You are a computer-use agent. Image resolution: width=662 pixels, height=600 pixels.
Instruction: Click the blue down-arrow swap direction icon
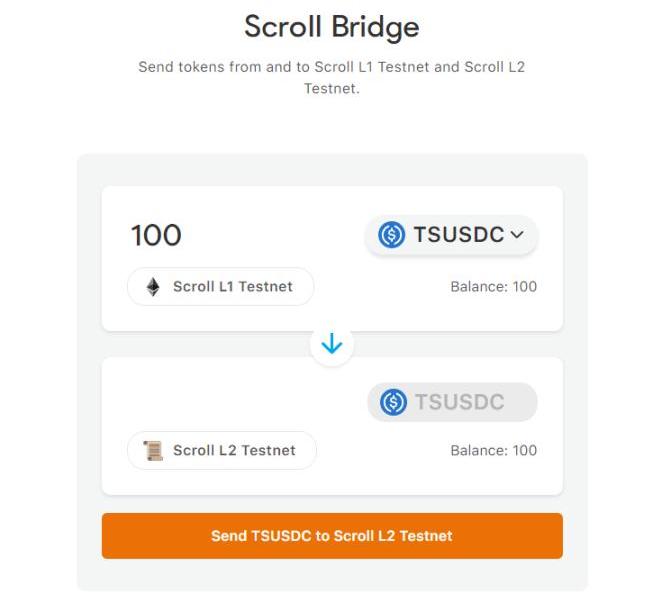click(332, 345)
